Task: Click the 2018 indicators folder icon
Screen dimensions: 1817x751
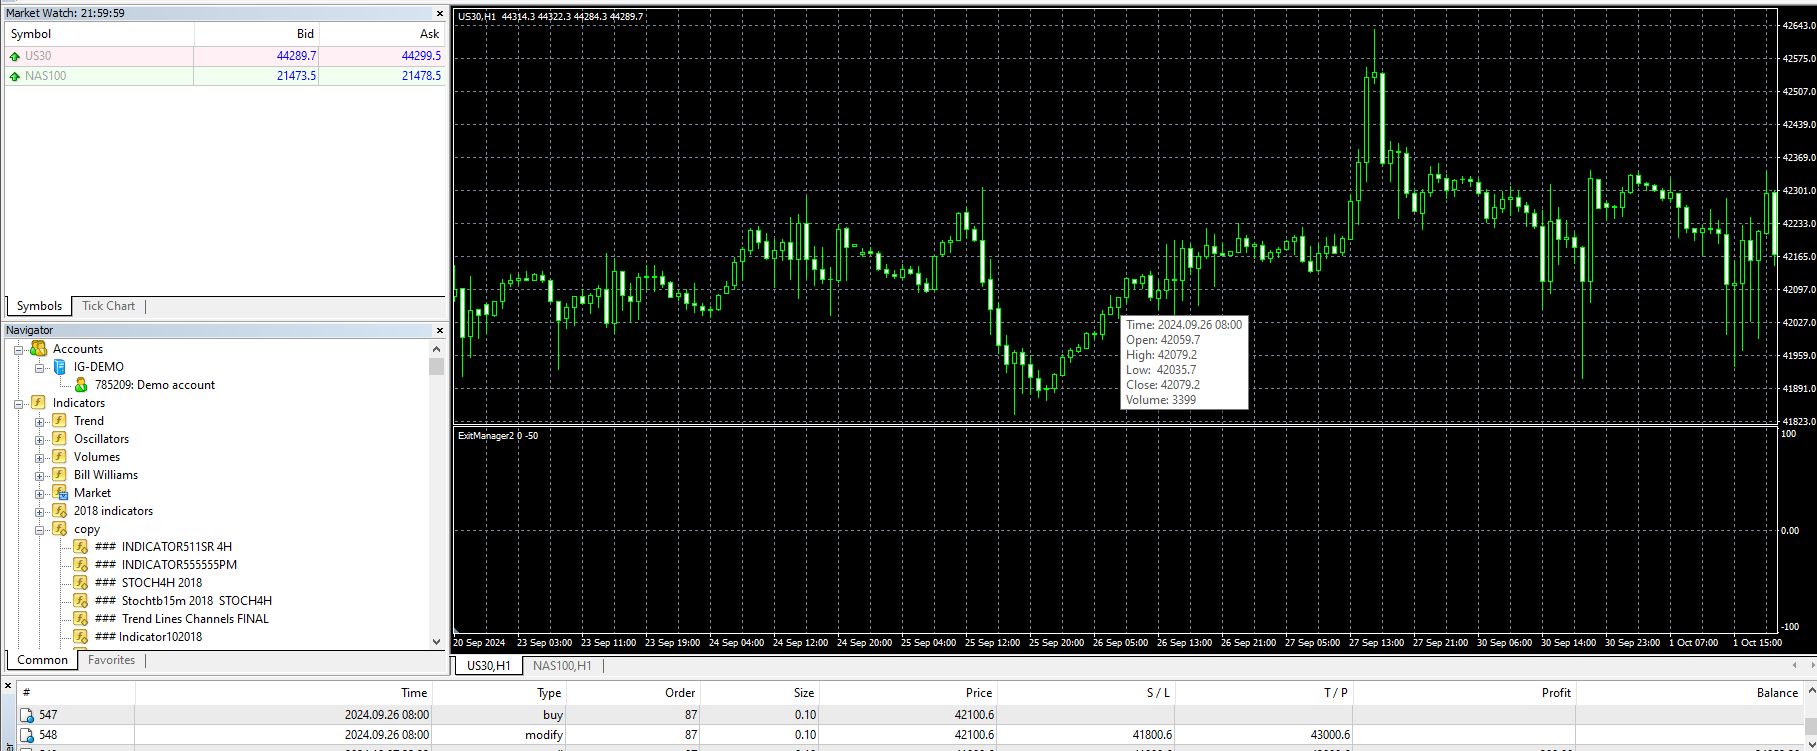Action: click(x=59, y=511)
